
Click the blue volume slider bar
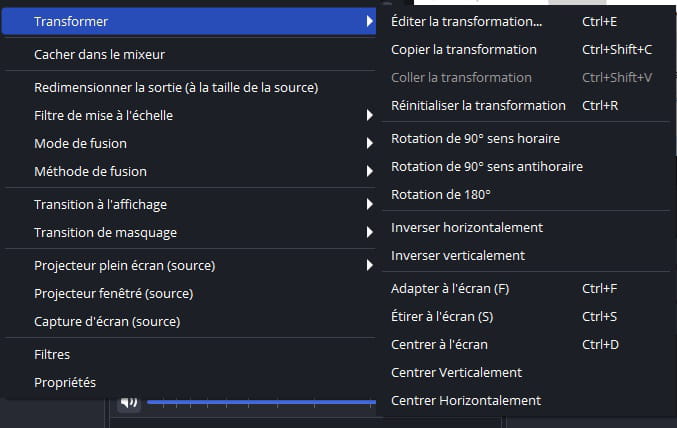tap(261, 402)
